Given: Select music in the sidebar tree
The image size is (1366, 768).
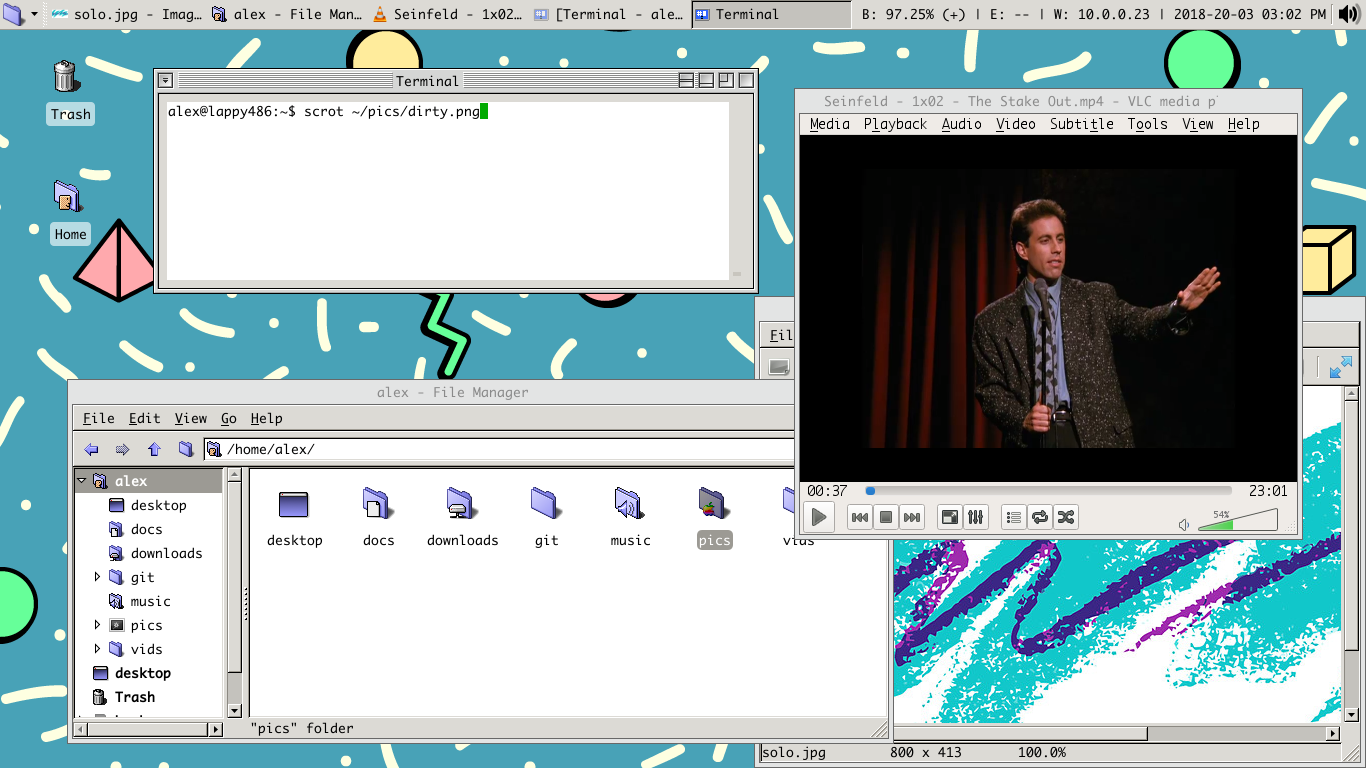Looking at the screenshot, I should tap(150, 601).
